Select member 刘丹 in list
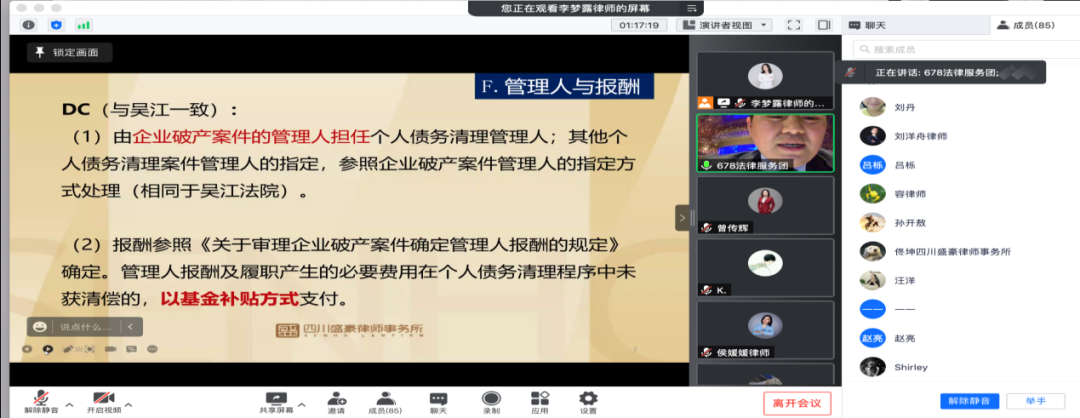1080x418 pixels. tap(961, 107)
